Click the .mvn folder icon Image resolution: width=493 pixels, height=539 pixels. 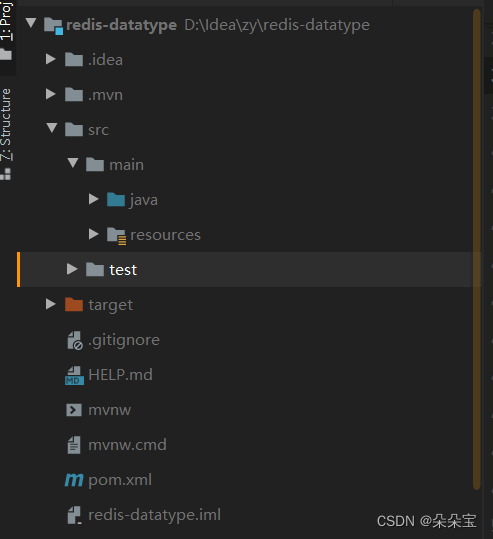74,95
